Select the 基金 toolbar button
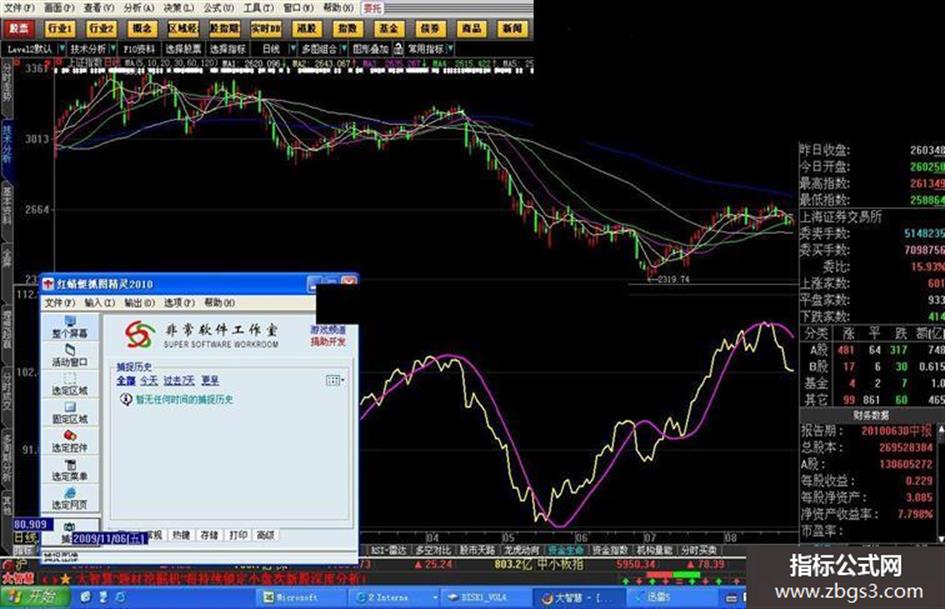945x609 pixels. (389, 28)
